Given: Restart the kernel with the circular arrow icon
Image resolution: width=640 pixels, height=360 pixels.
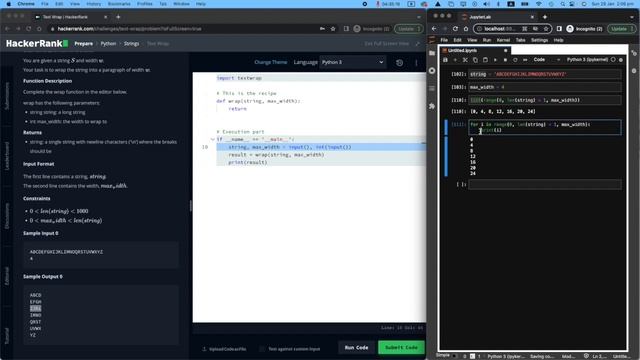Looking at the screenshot, I should [515, 60].
